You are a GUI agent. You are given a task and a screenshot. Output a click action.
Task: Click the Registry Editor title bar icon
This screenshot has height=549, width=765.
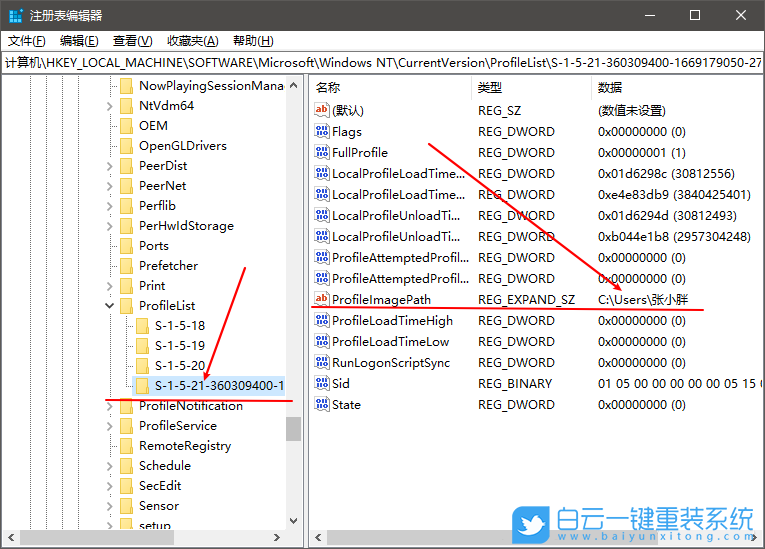[16, 16]
